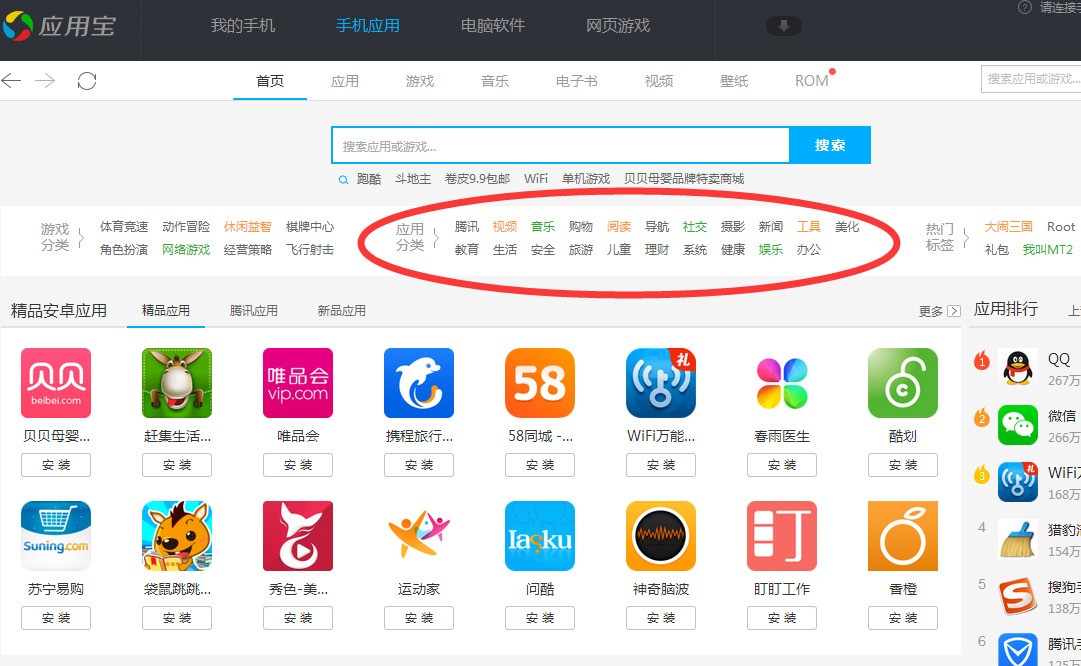Open the ROM sub-navigation tab
This screenshot has width=1081, height=666.
[811, 81]
